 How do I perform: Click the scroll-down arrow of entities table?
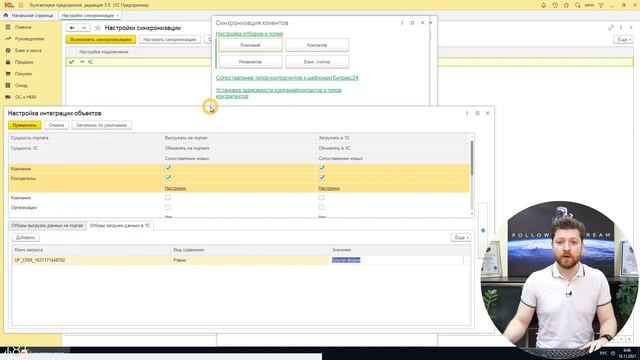click(472, 214)
